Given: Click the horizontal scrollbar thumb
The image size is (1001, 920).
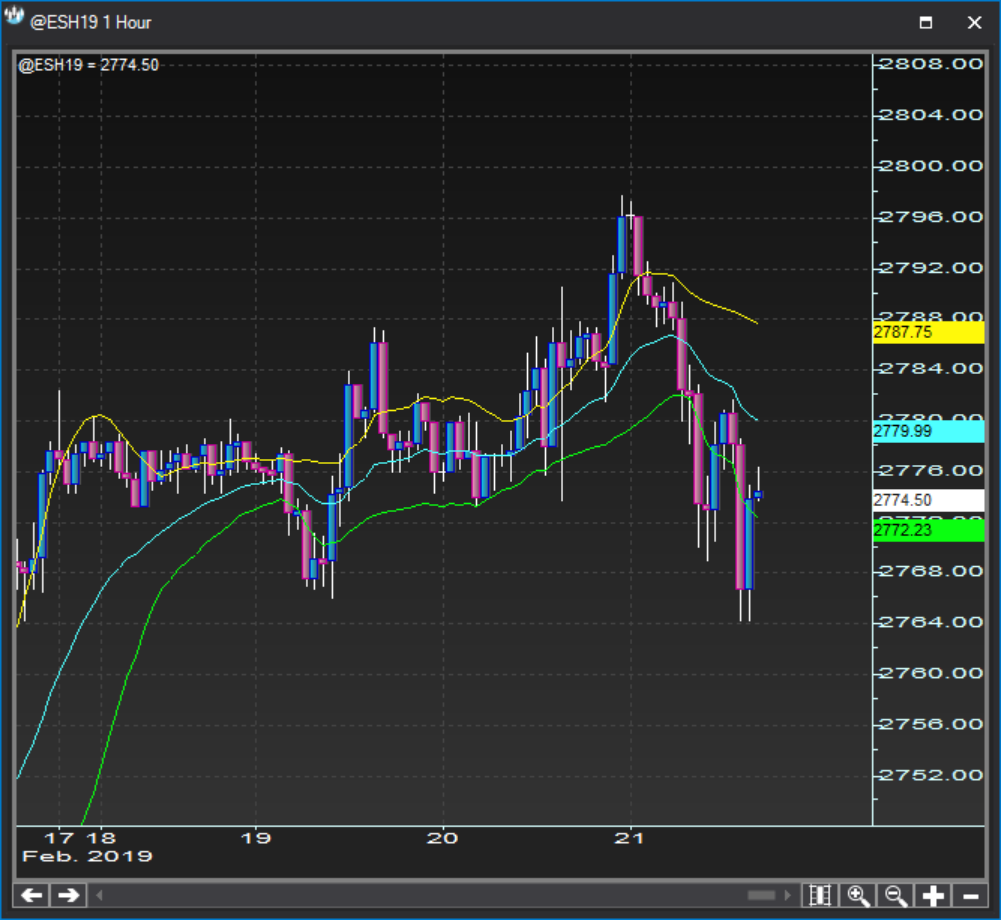Looking at the screenshot, I should (x=762, y=895).
